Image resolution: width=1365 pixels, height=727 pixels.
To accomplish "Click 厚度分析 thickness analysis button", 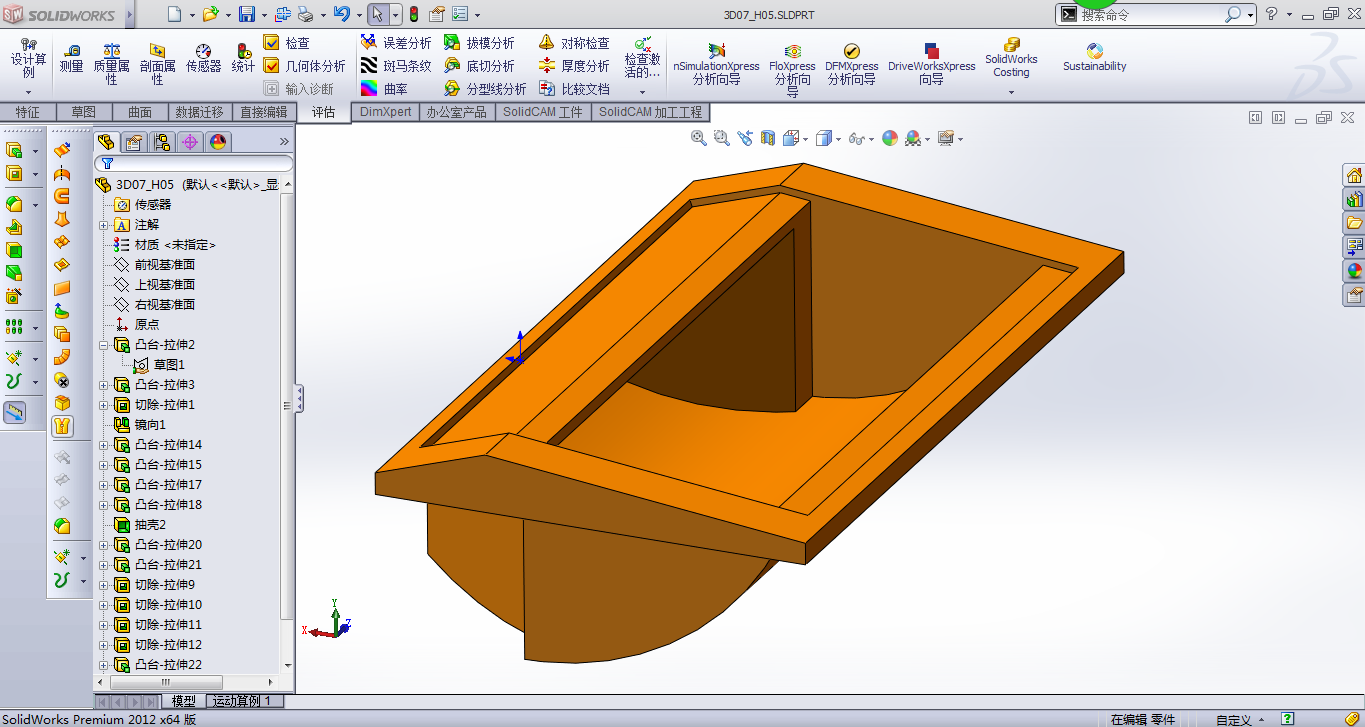I will (574, 66).
